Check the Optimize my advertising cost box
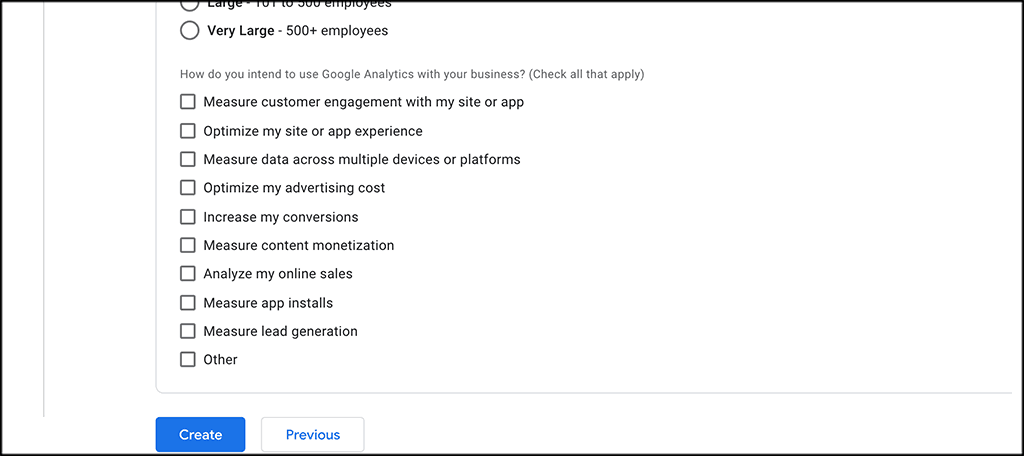The height and width of the screenshot is (456, 1024). (x=188, y=188)
